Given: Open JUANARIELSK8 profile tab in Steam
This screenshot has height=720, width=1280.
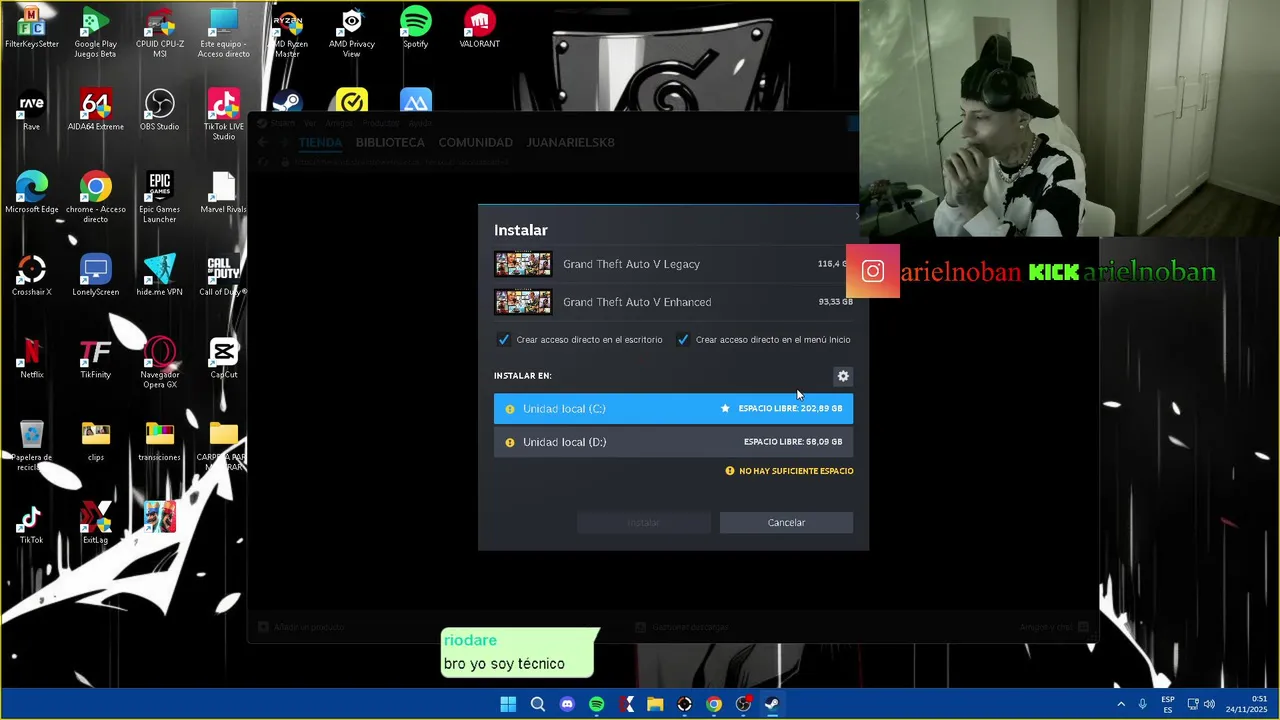Looking at the screenshot, I should (x=570, y=142).
